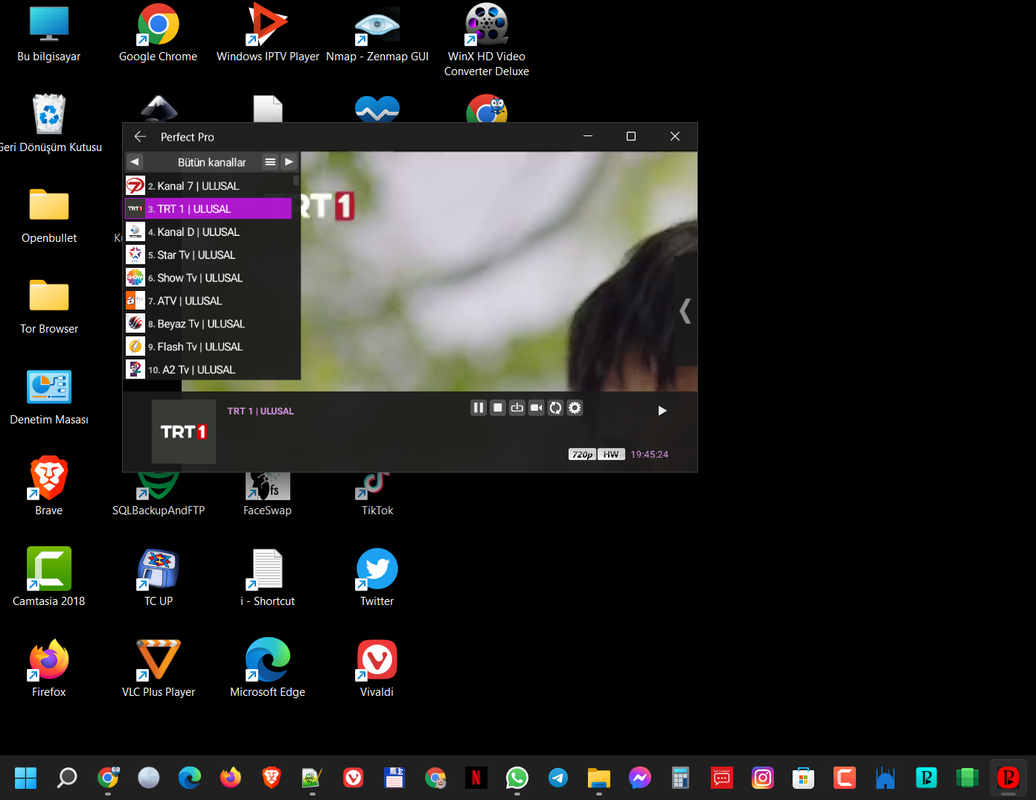Screen dimensions: 1036x800
Task: Select Geri Dönüşüm Kutusu recycle bin
Action: click(49, 124)
